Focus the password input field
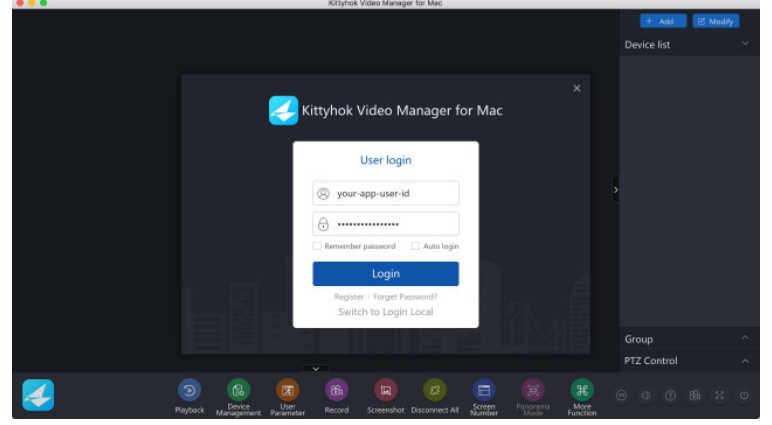 pos(386,224)
